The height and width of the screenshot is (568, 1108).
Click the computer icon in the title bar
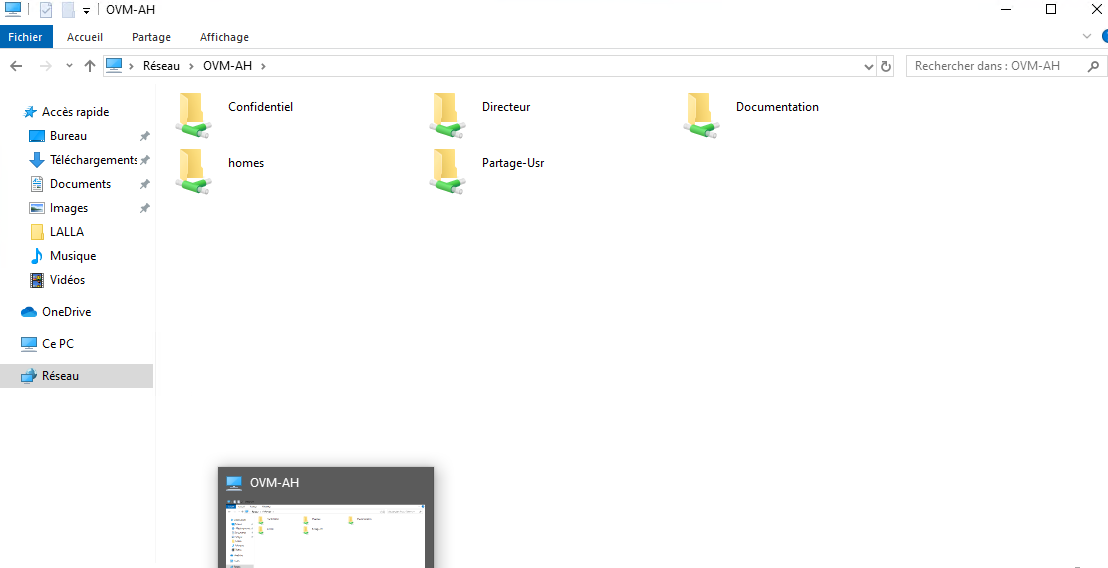pos(13,9)
